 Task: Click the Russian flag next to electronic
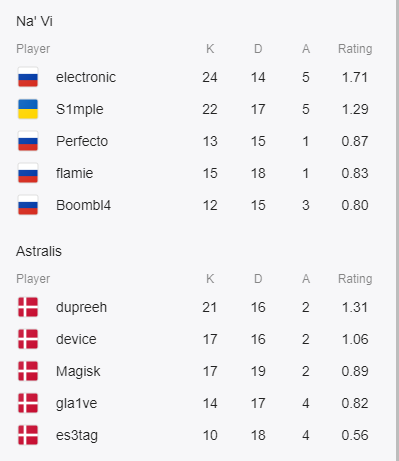click(28, 77)
